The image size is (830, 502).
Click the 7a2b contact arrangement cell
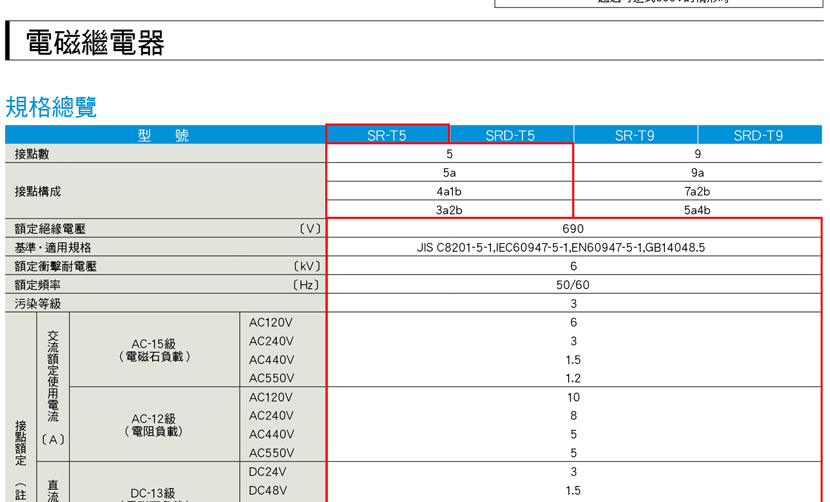[698, 192]
